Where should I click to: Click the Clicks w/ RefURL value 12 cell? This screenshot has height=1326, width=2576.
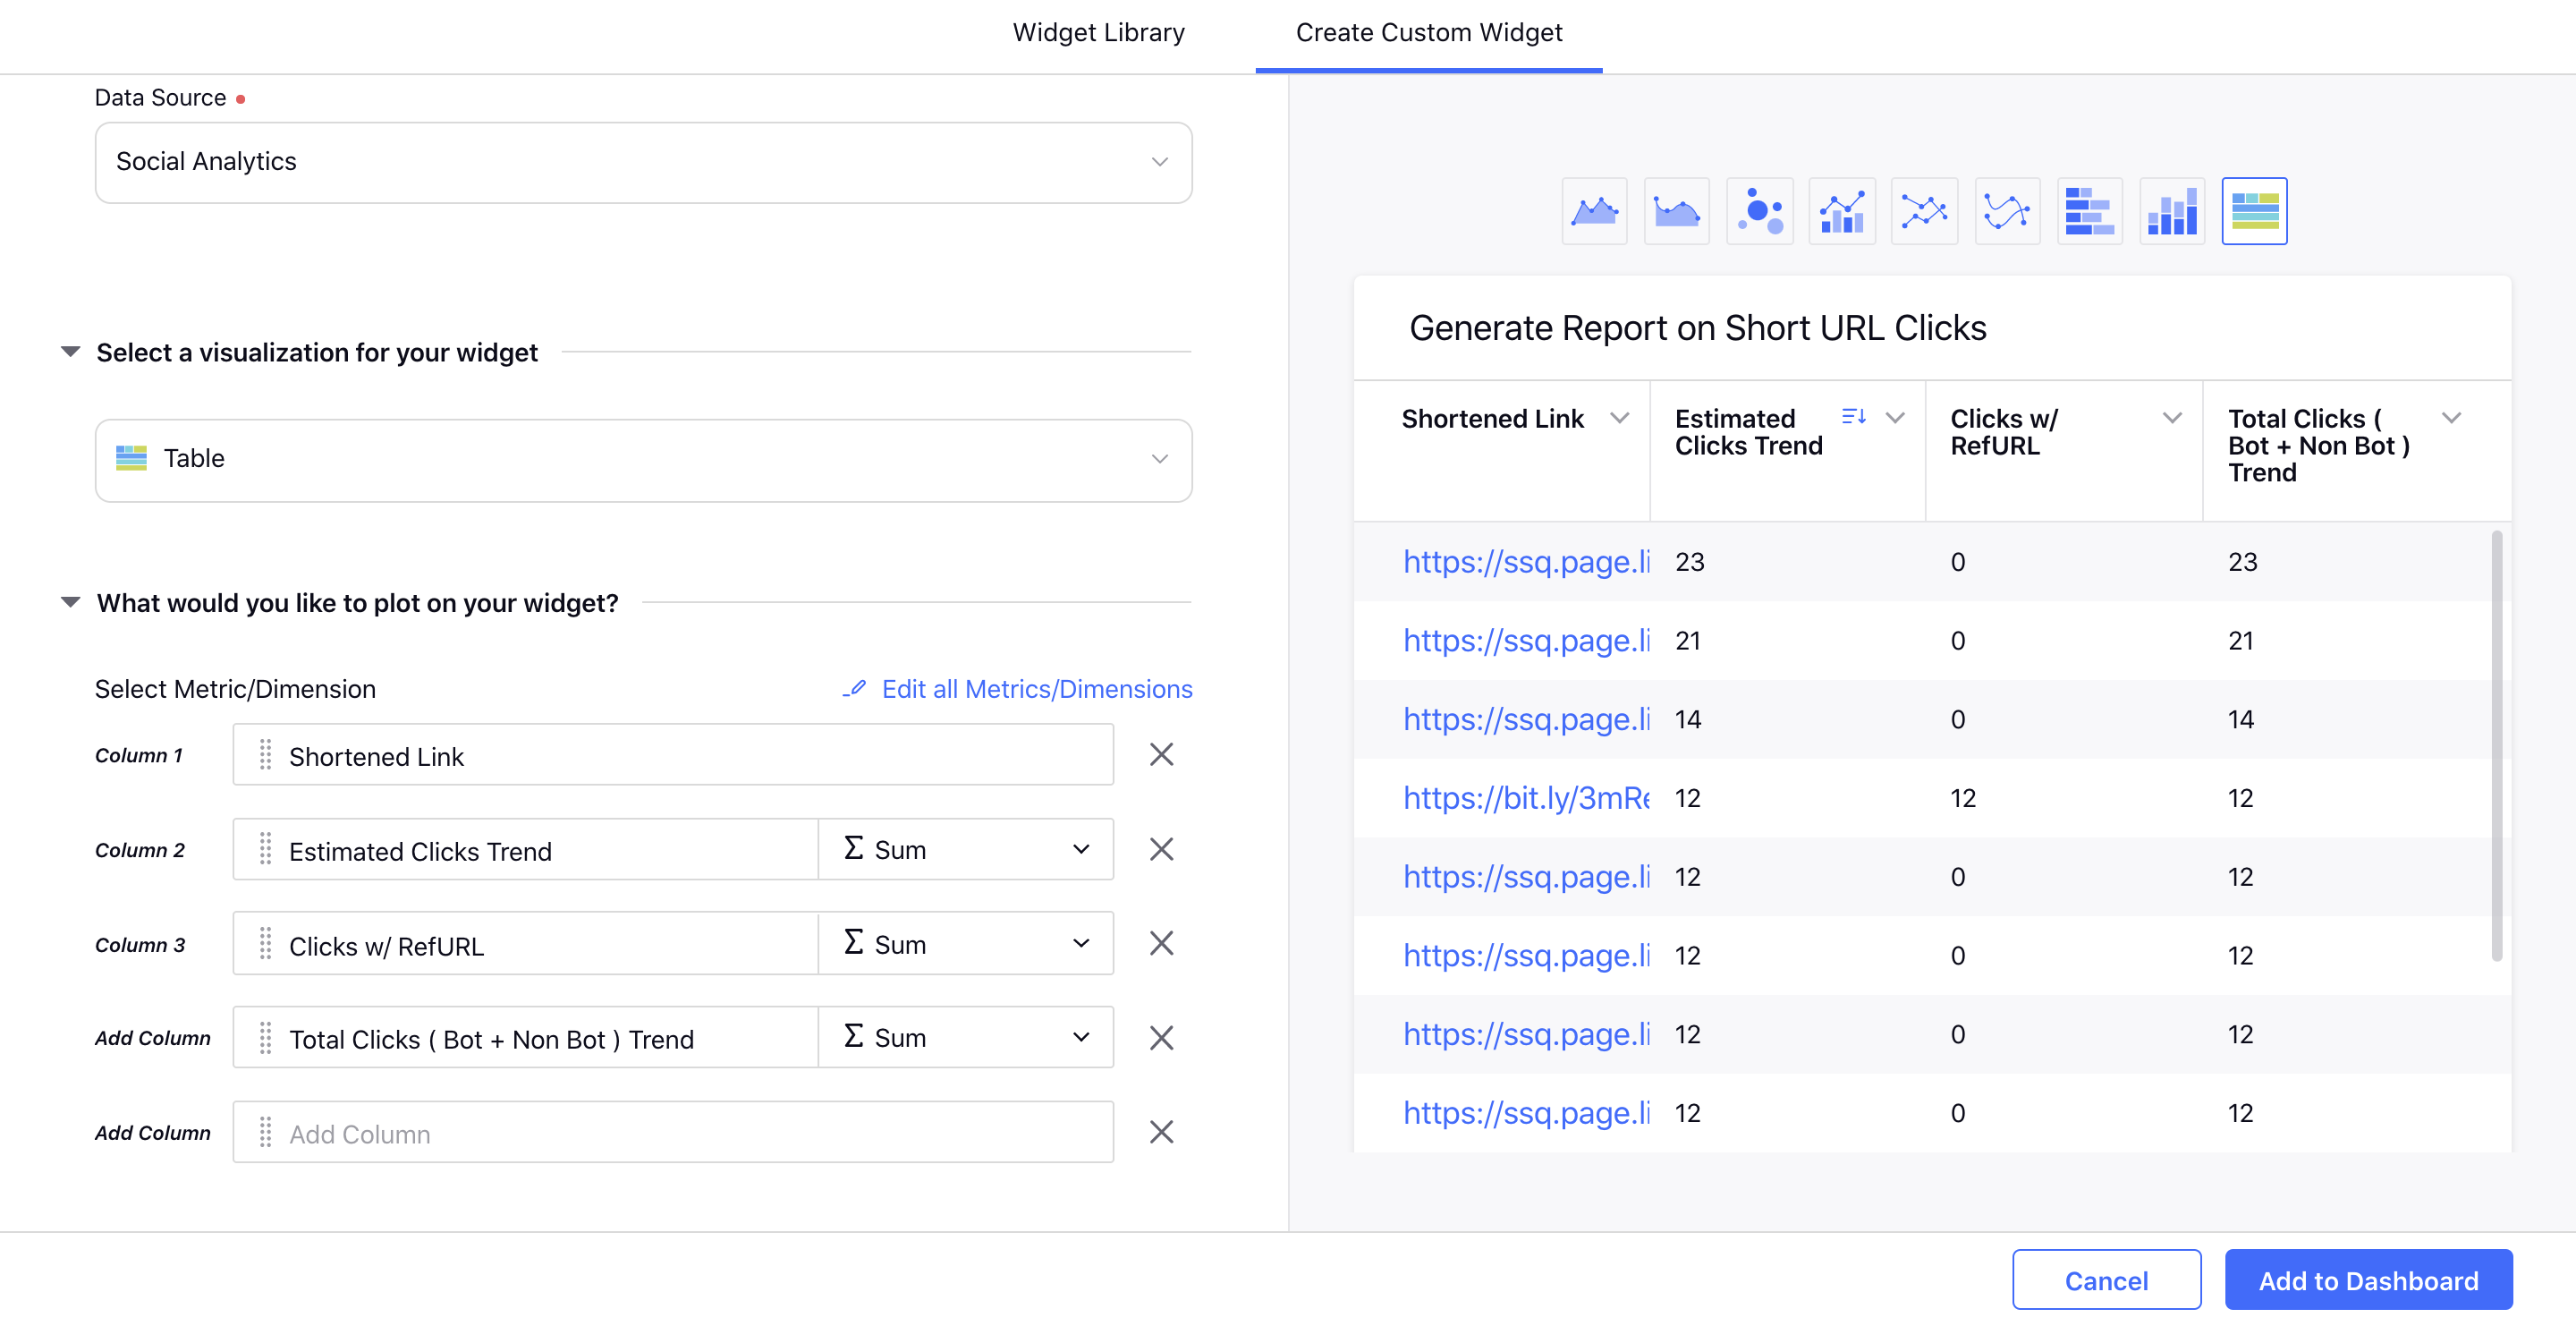(x=1963, y=798)
